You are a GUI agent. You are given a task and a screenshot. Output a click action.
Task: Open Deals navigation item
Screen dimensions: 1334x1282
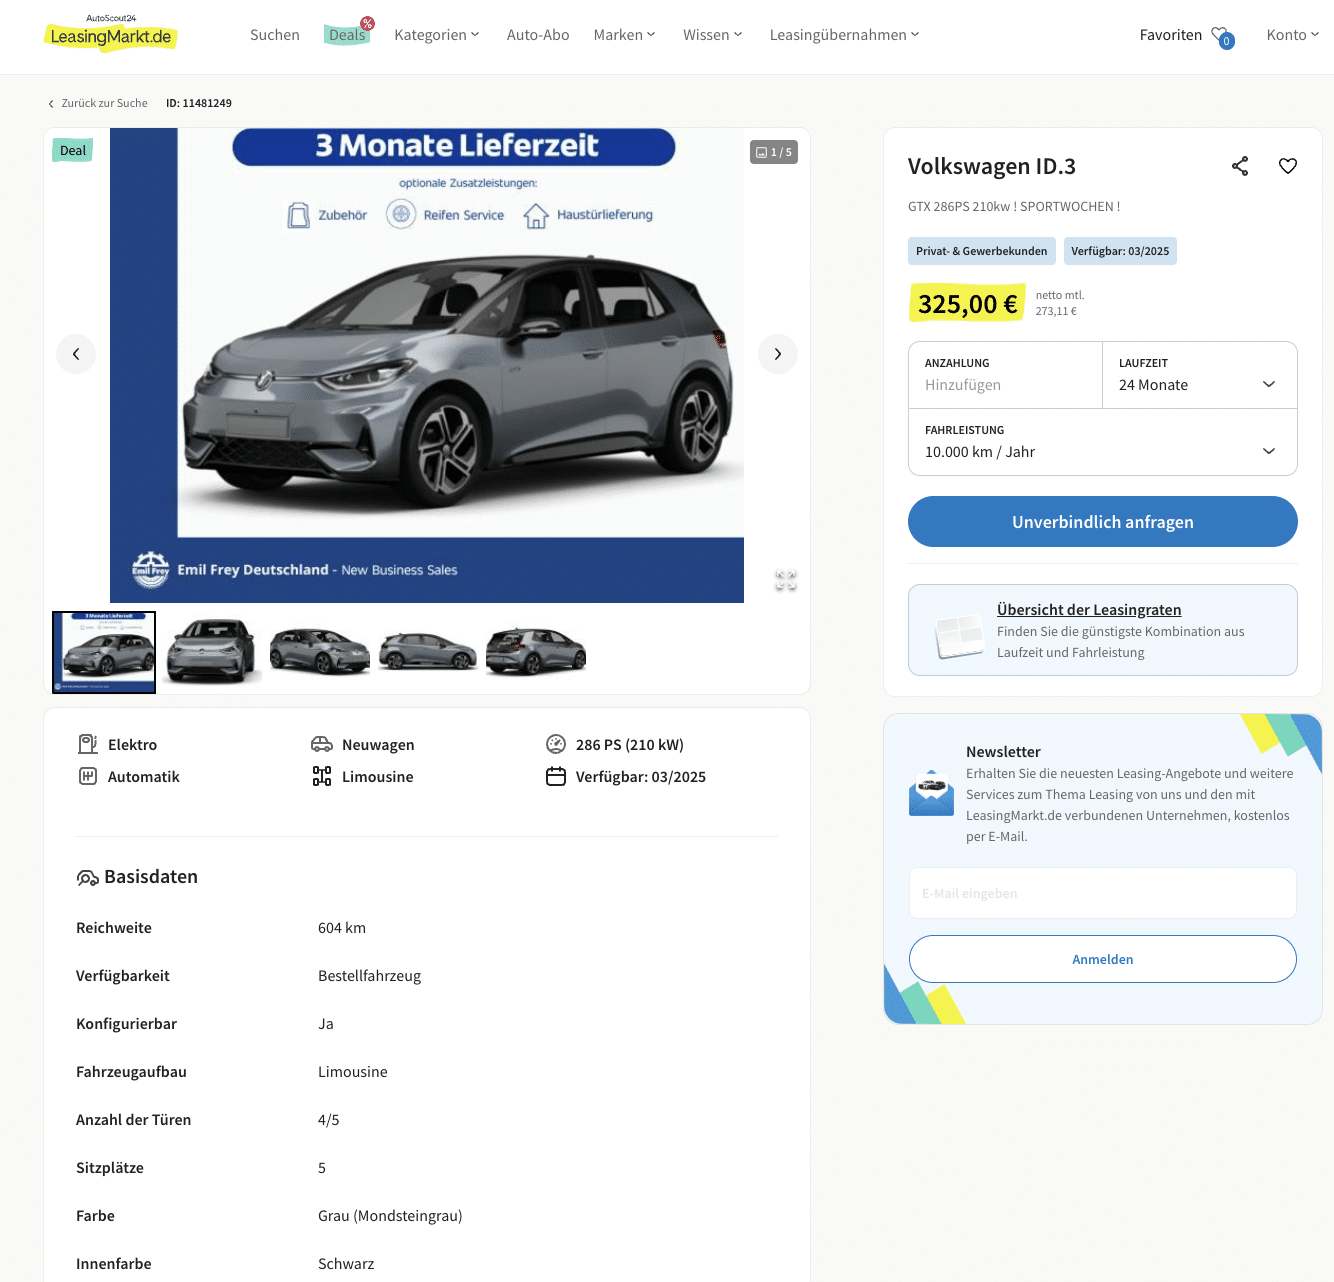[347, 35]
